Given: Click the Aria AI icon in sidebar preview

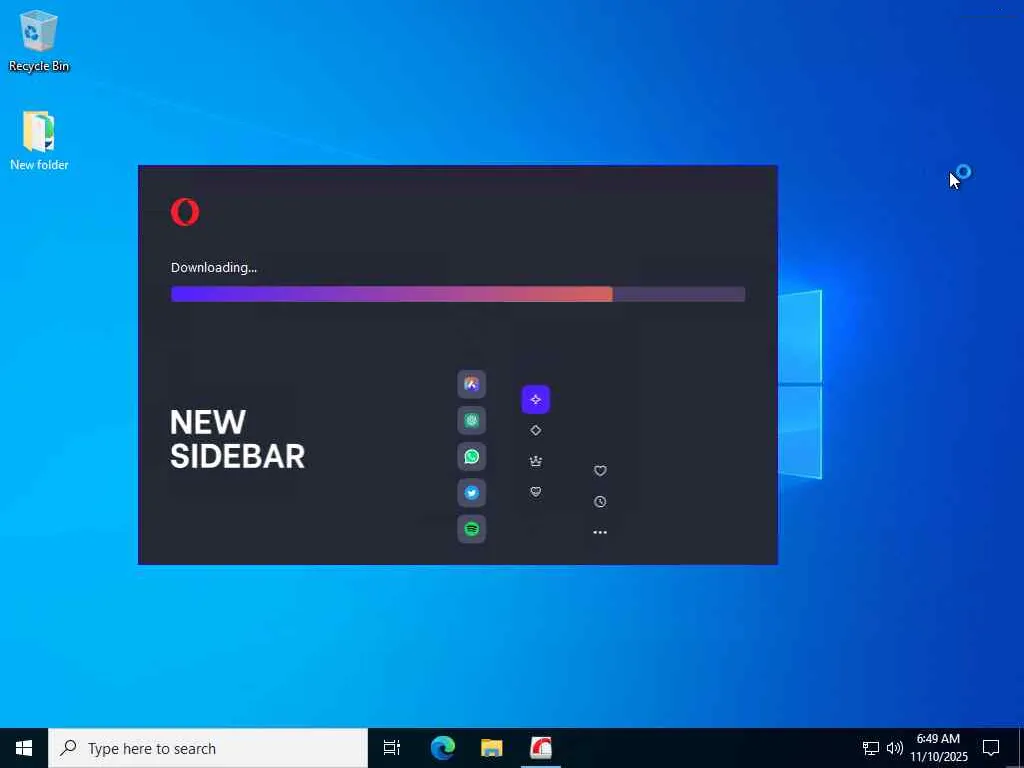Looking at the screenshot, I should [x=472, y=384].
